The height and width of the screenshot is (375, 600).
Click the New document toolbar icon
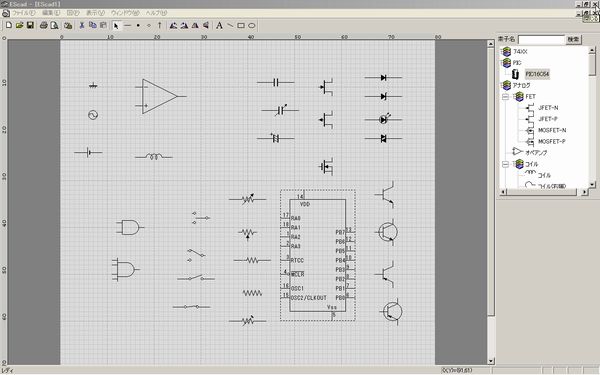(9, 26)
